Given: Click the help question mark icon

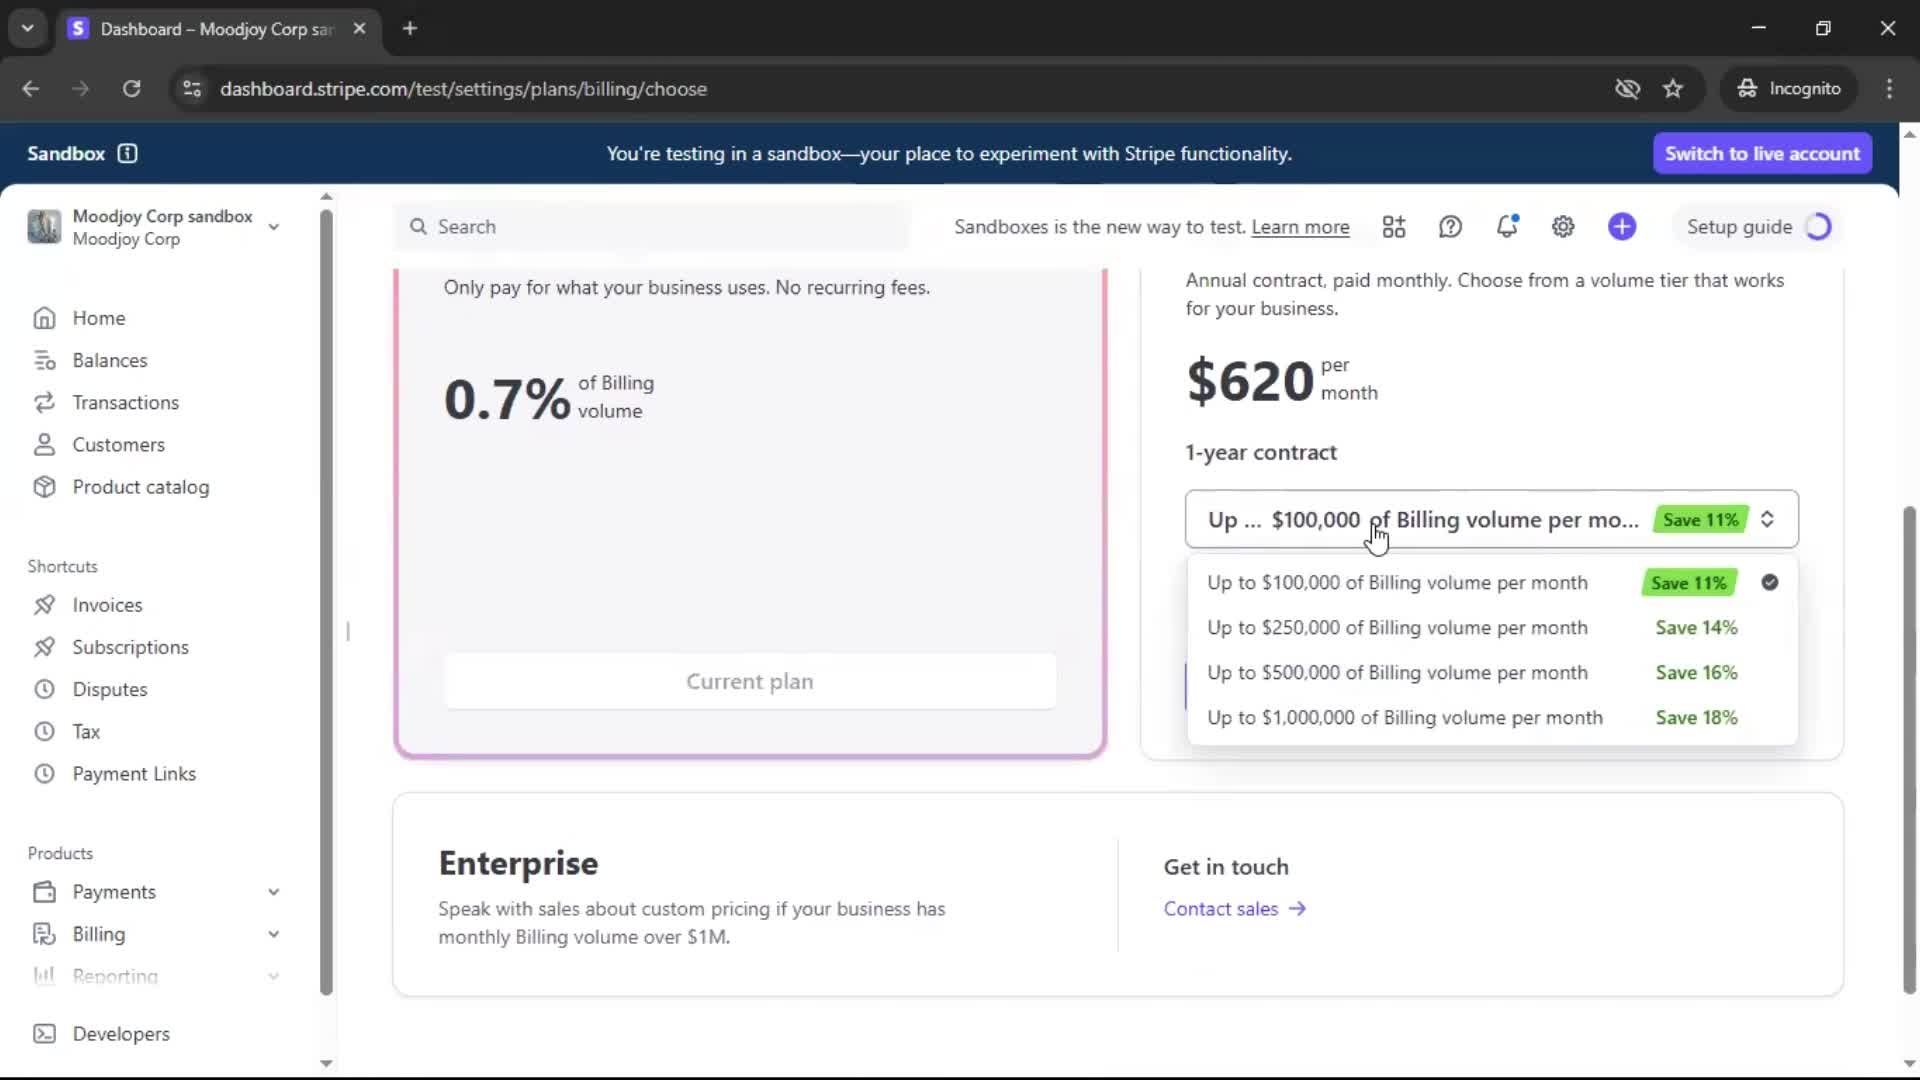Looking at the screenshot, I should point(1450,227).
